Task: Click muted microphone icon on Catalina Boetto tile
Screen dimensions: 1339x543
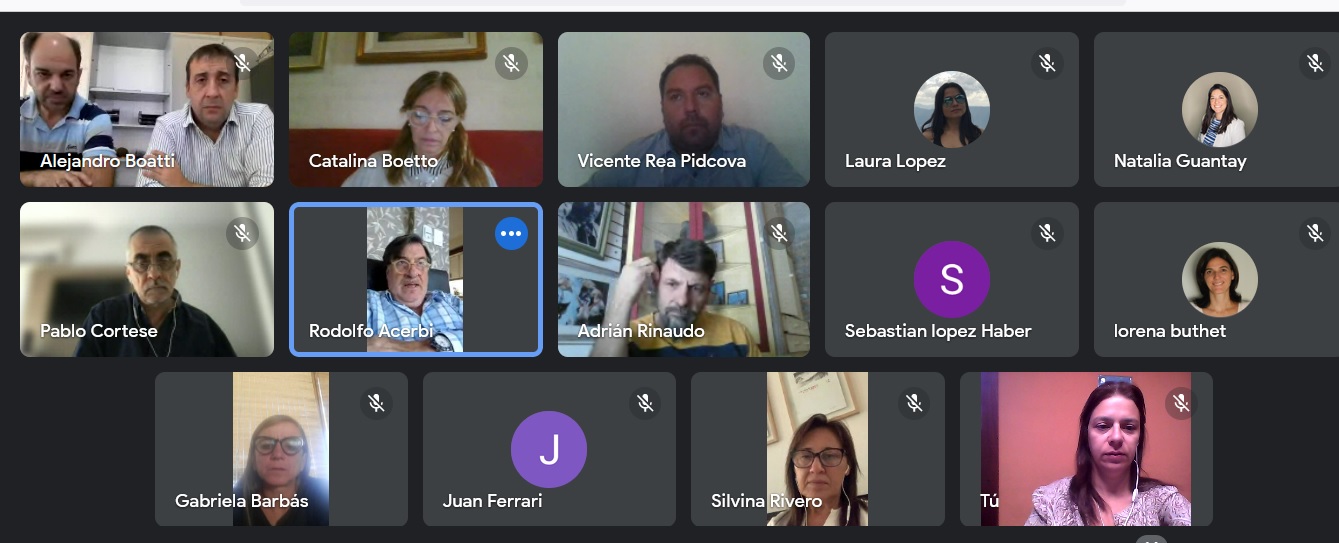Action: (511, 64)
